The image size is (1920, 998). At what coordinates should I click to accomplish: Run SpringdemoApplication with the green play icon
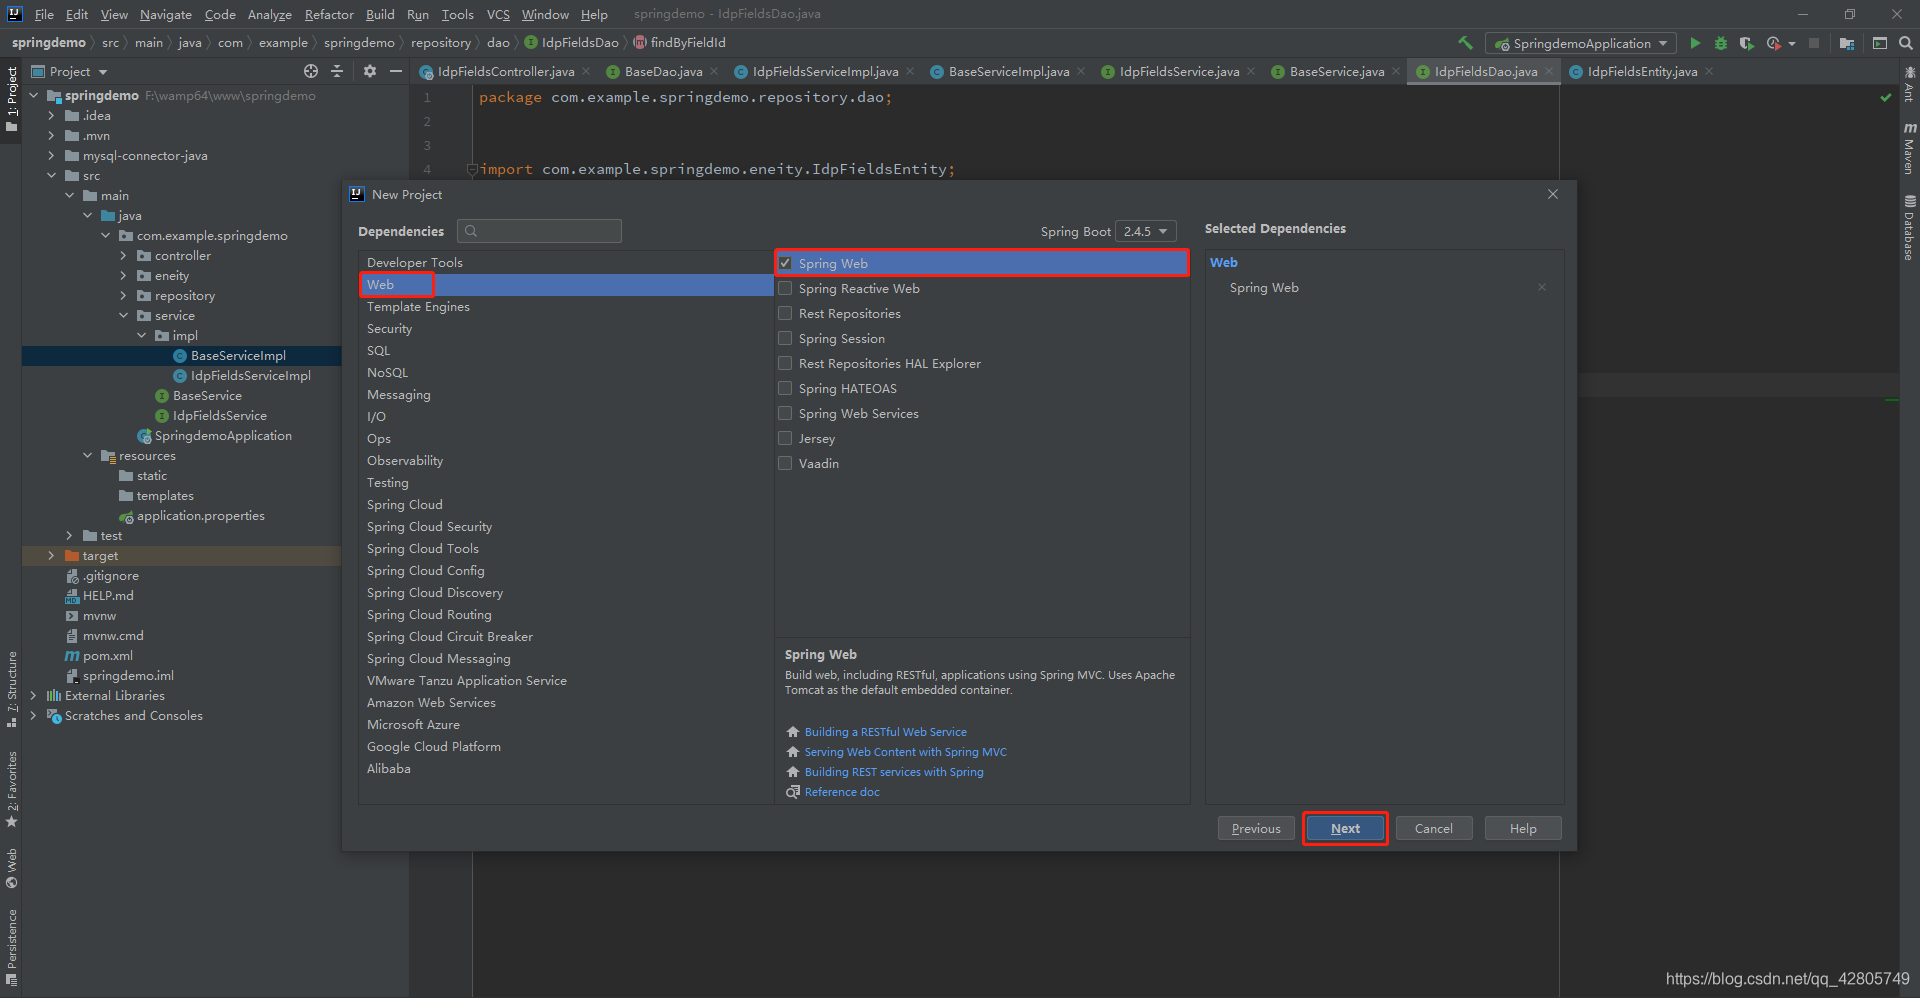coord(1695,43)
